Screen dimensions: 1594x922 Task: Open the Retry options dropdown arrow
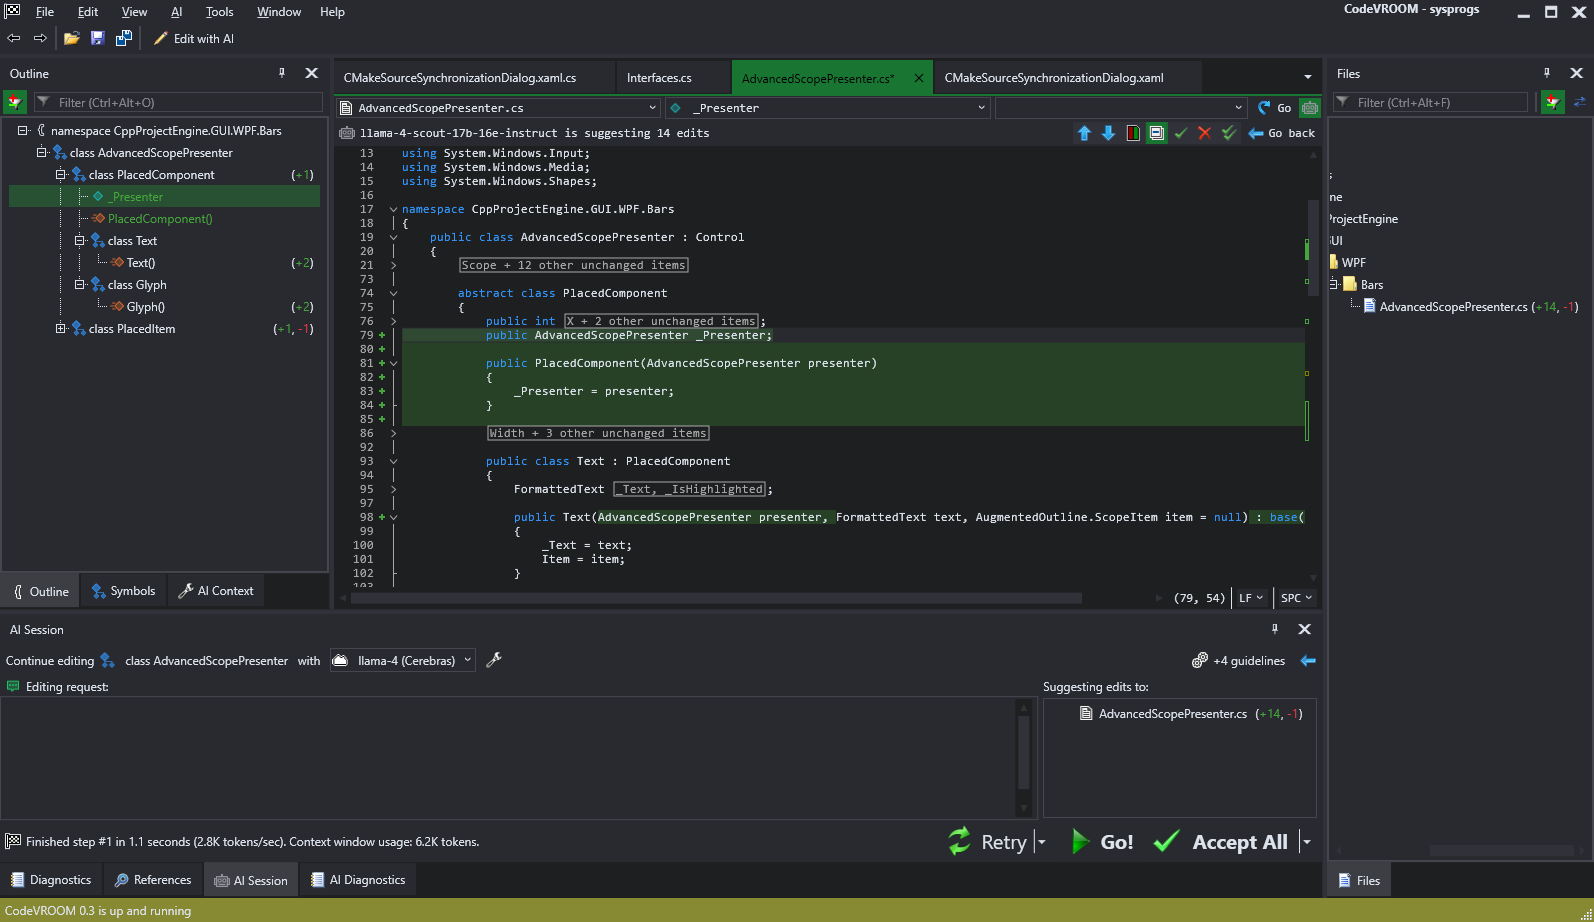(1041, 842)
